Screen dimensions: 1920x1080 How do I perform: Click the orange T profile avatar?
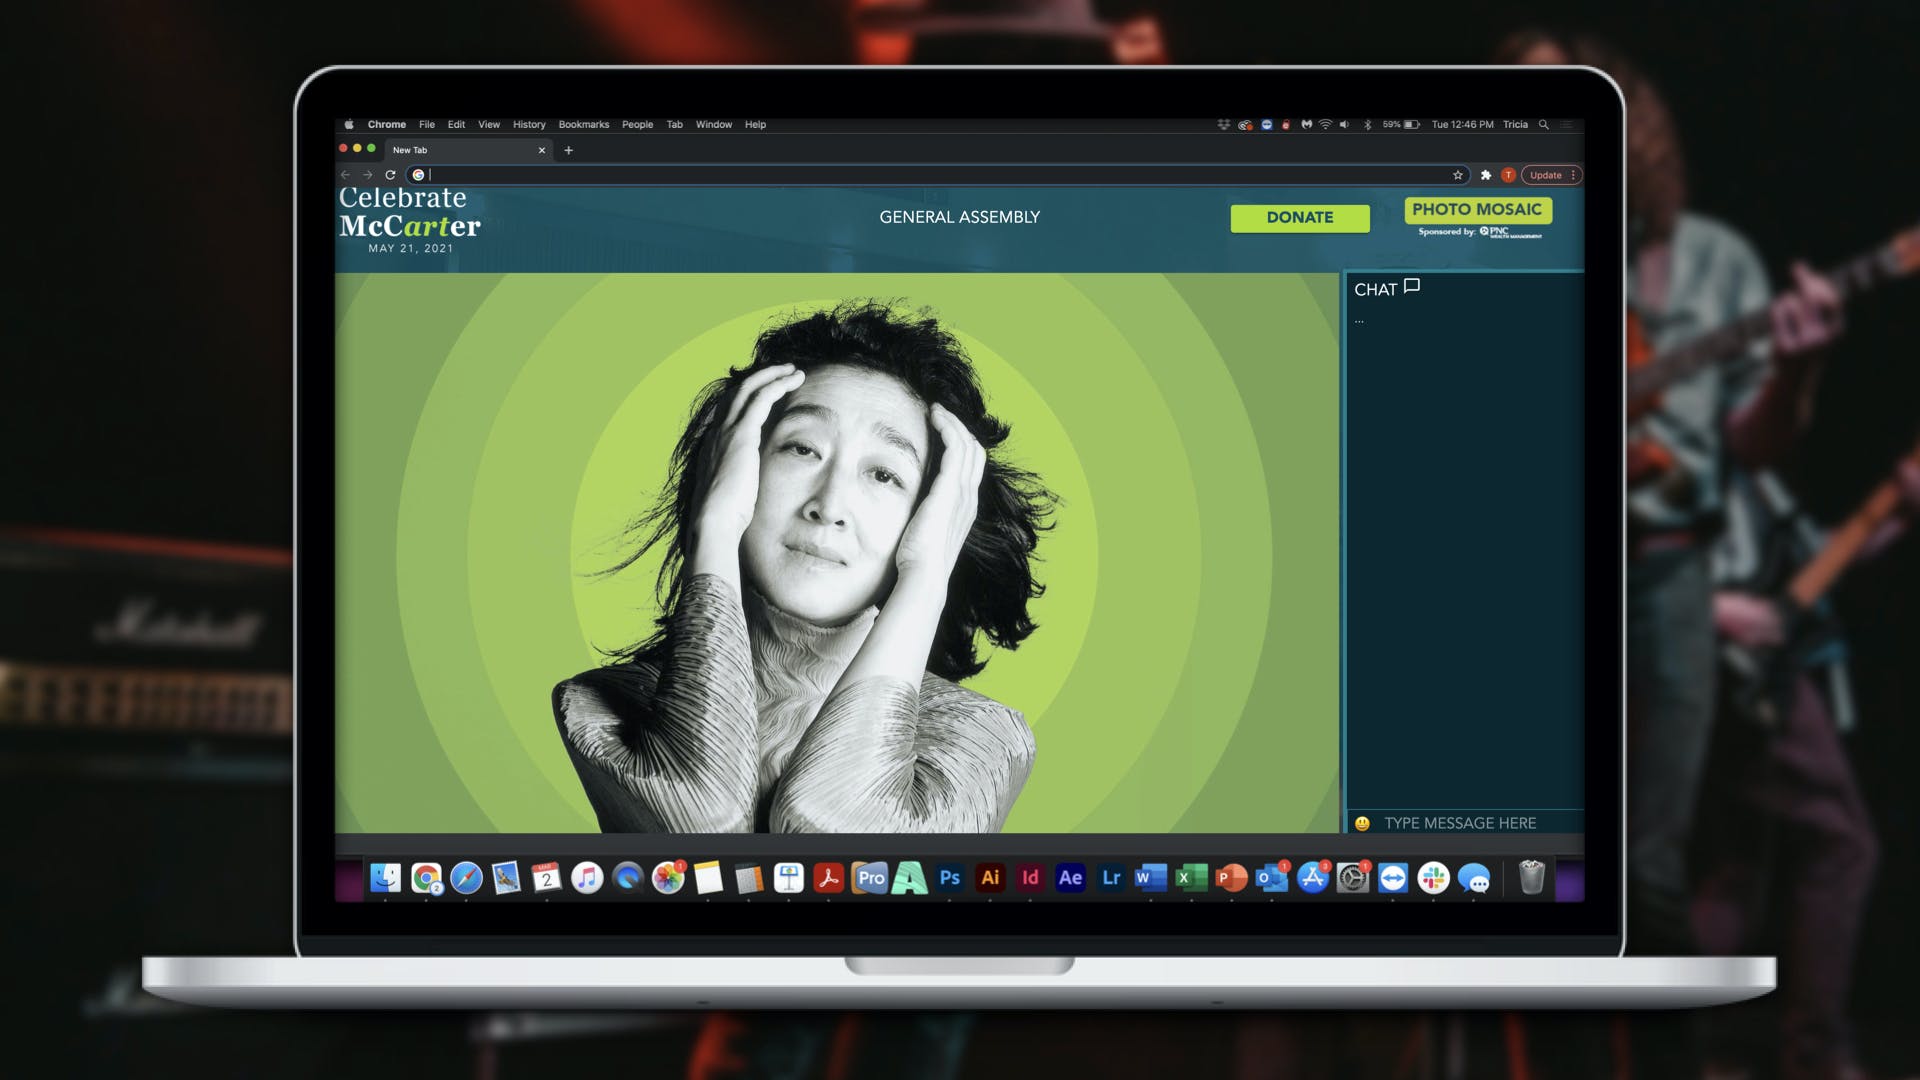1508,175
